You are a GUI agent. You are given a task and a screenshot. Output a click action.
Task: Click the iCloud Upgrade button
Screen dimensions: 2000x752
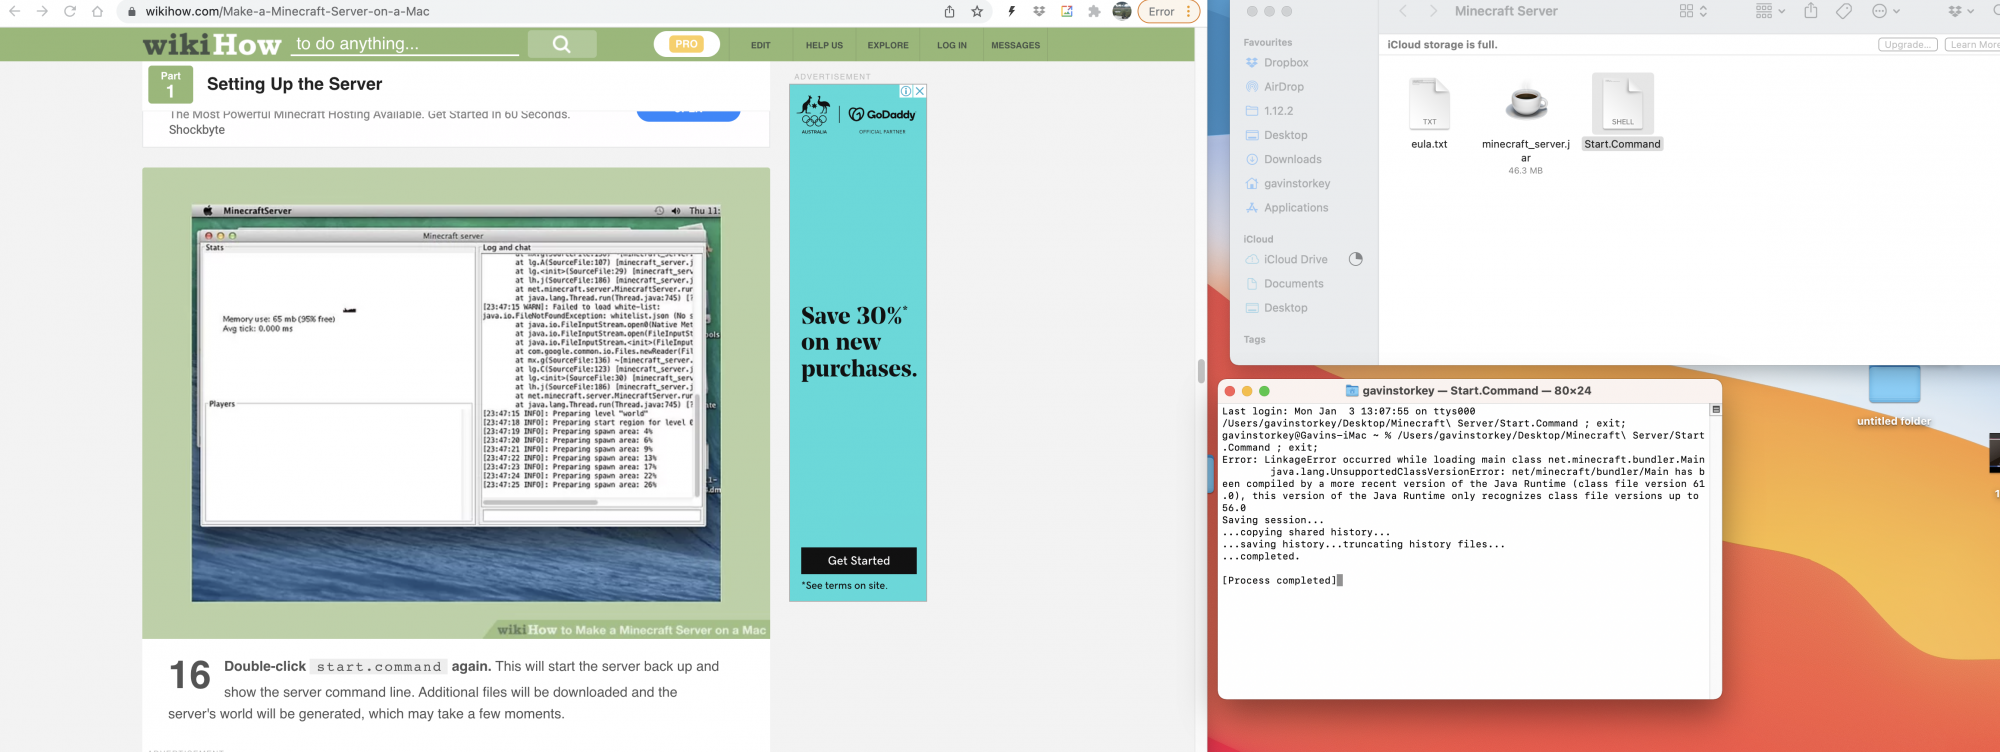(x=1908, y=44)
